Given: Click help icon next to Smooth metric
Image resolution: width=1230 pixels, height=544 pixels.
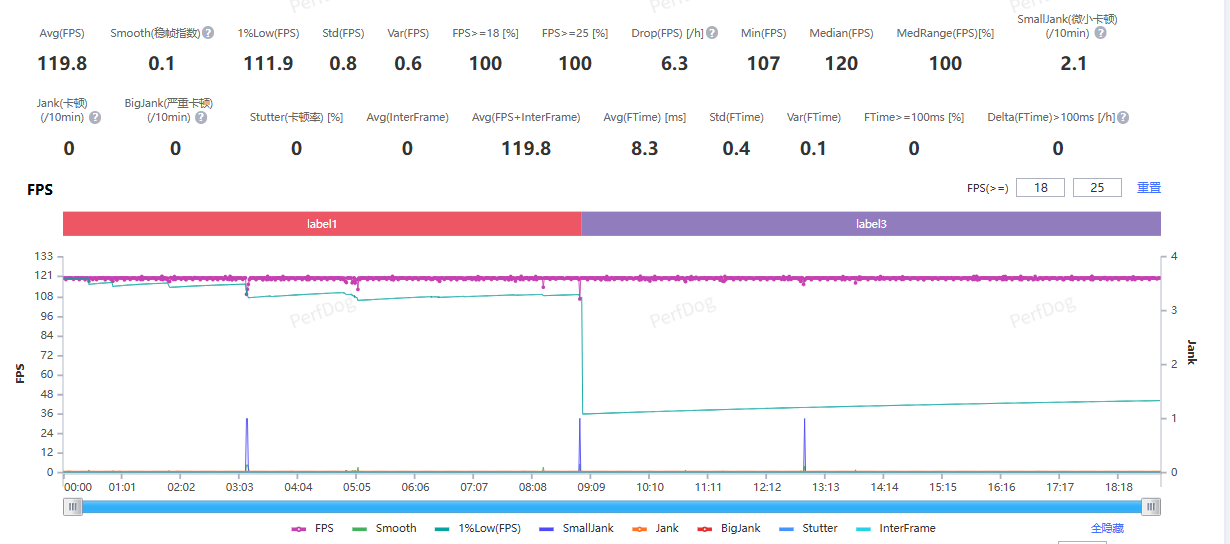Looking at the screenshot, I should pyautogui.click(x=208, y=33).
